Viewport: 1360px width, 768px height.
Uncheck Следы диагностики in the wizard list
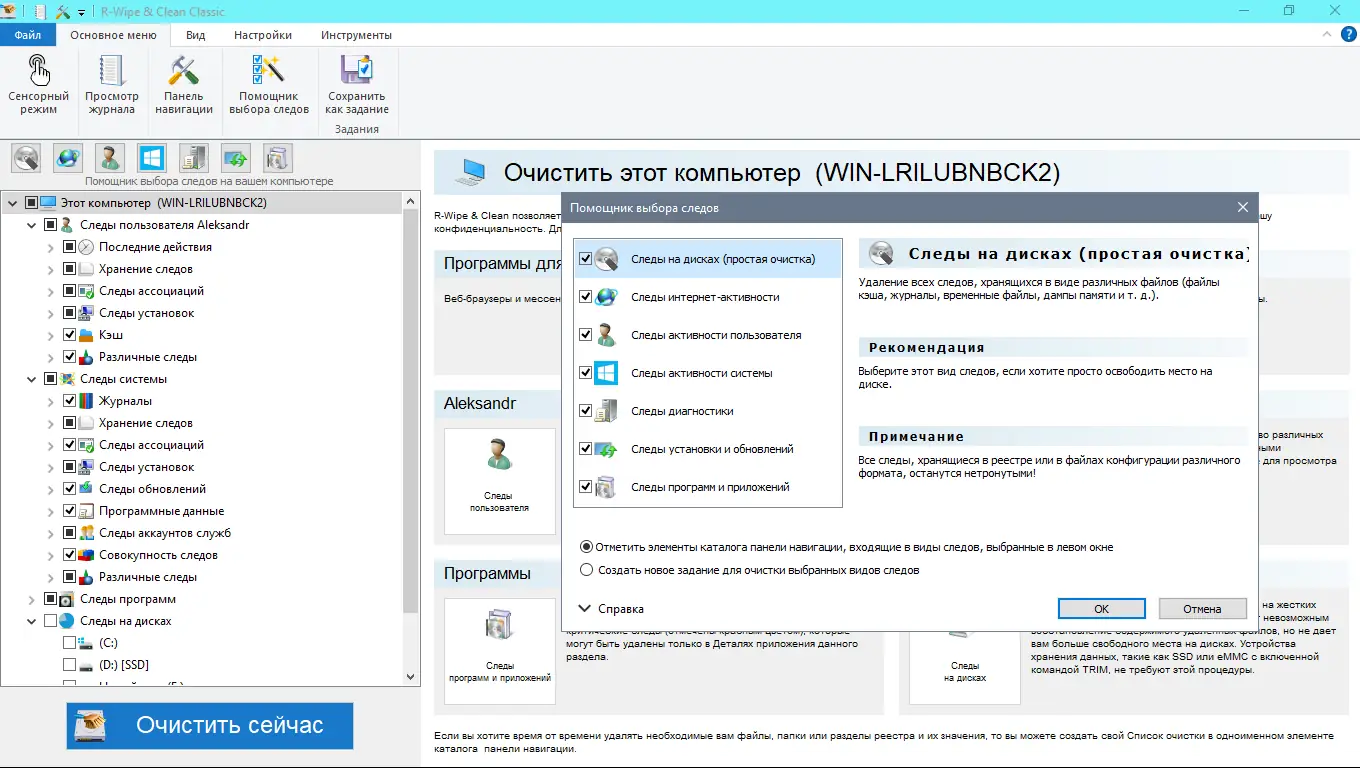click(586, 410)
